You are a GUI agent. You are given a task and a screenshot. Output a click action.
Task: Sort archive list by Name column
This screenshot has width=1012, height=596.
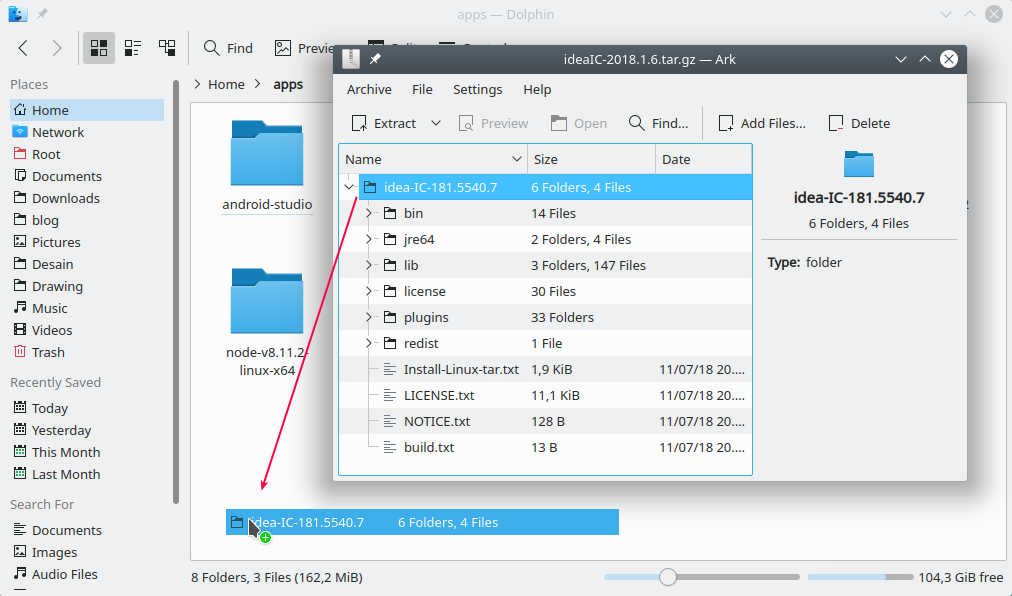tap(433, 159)
